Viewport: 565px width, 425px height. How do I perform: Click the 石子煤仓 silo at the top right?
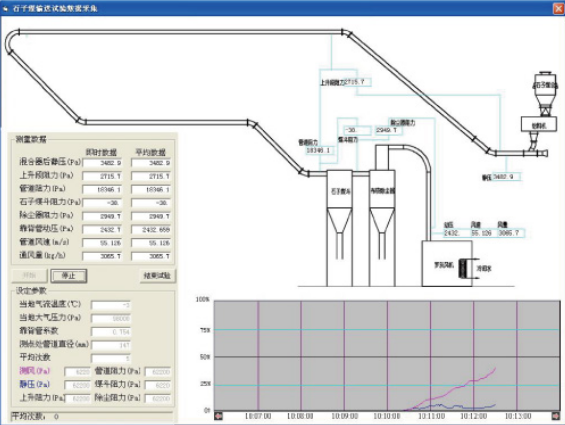[545, 93]
